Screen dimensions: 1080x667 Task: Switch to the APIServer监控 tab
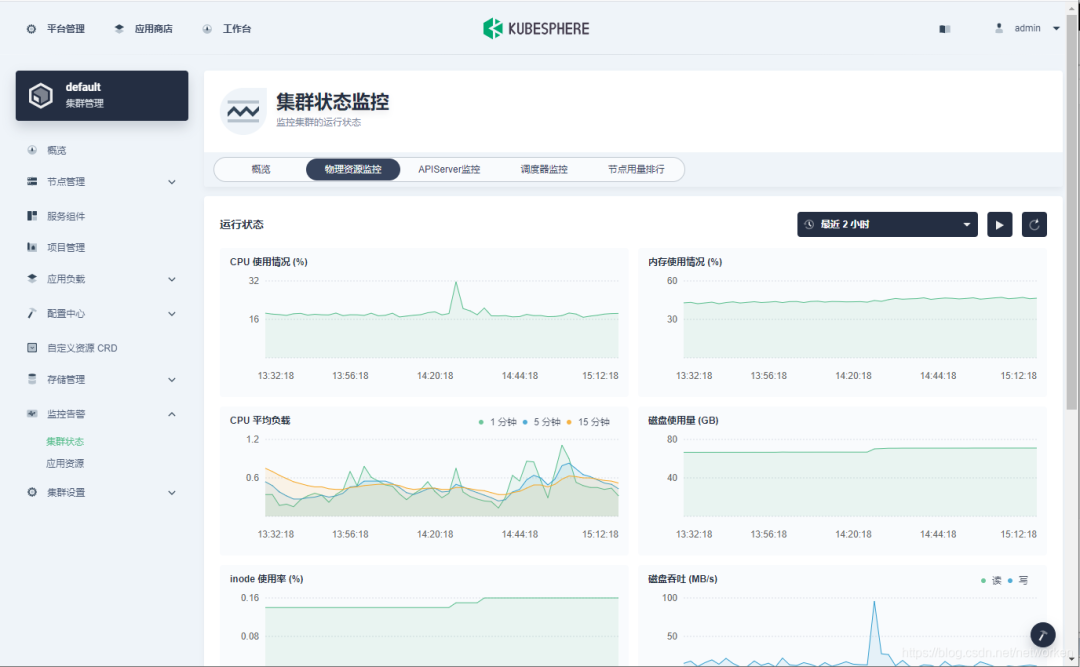(x=449, y=169)
